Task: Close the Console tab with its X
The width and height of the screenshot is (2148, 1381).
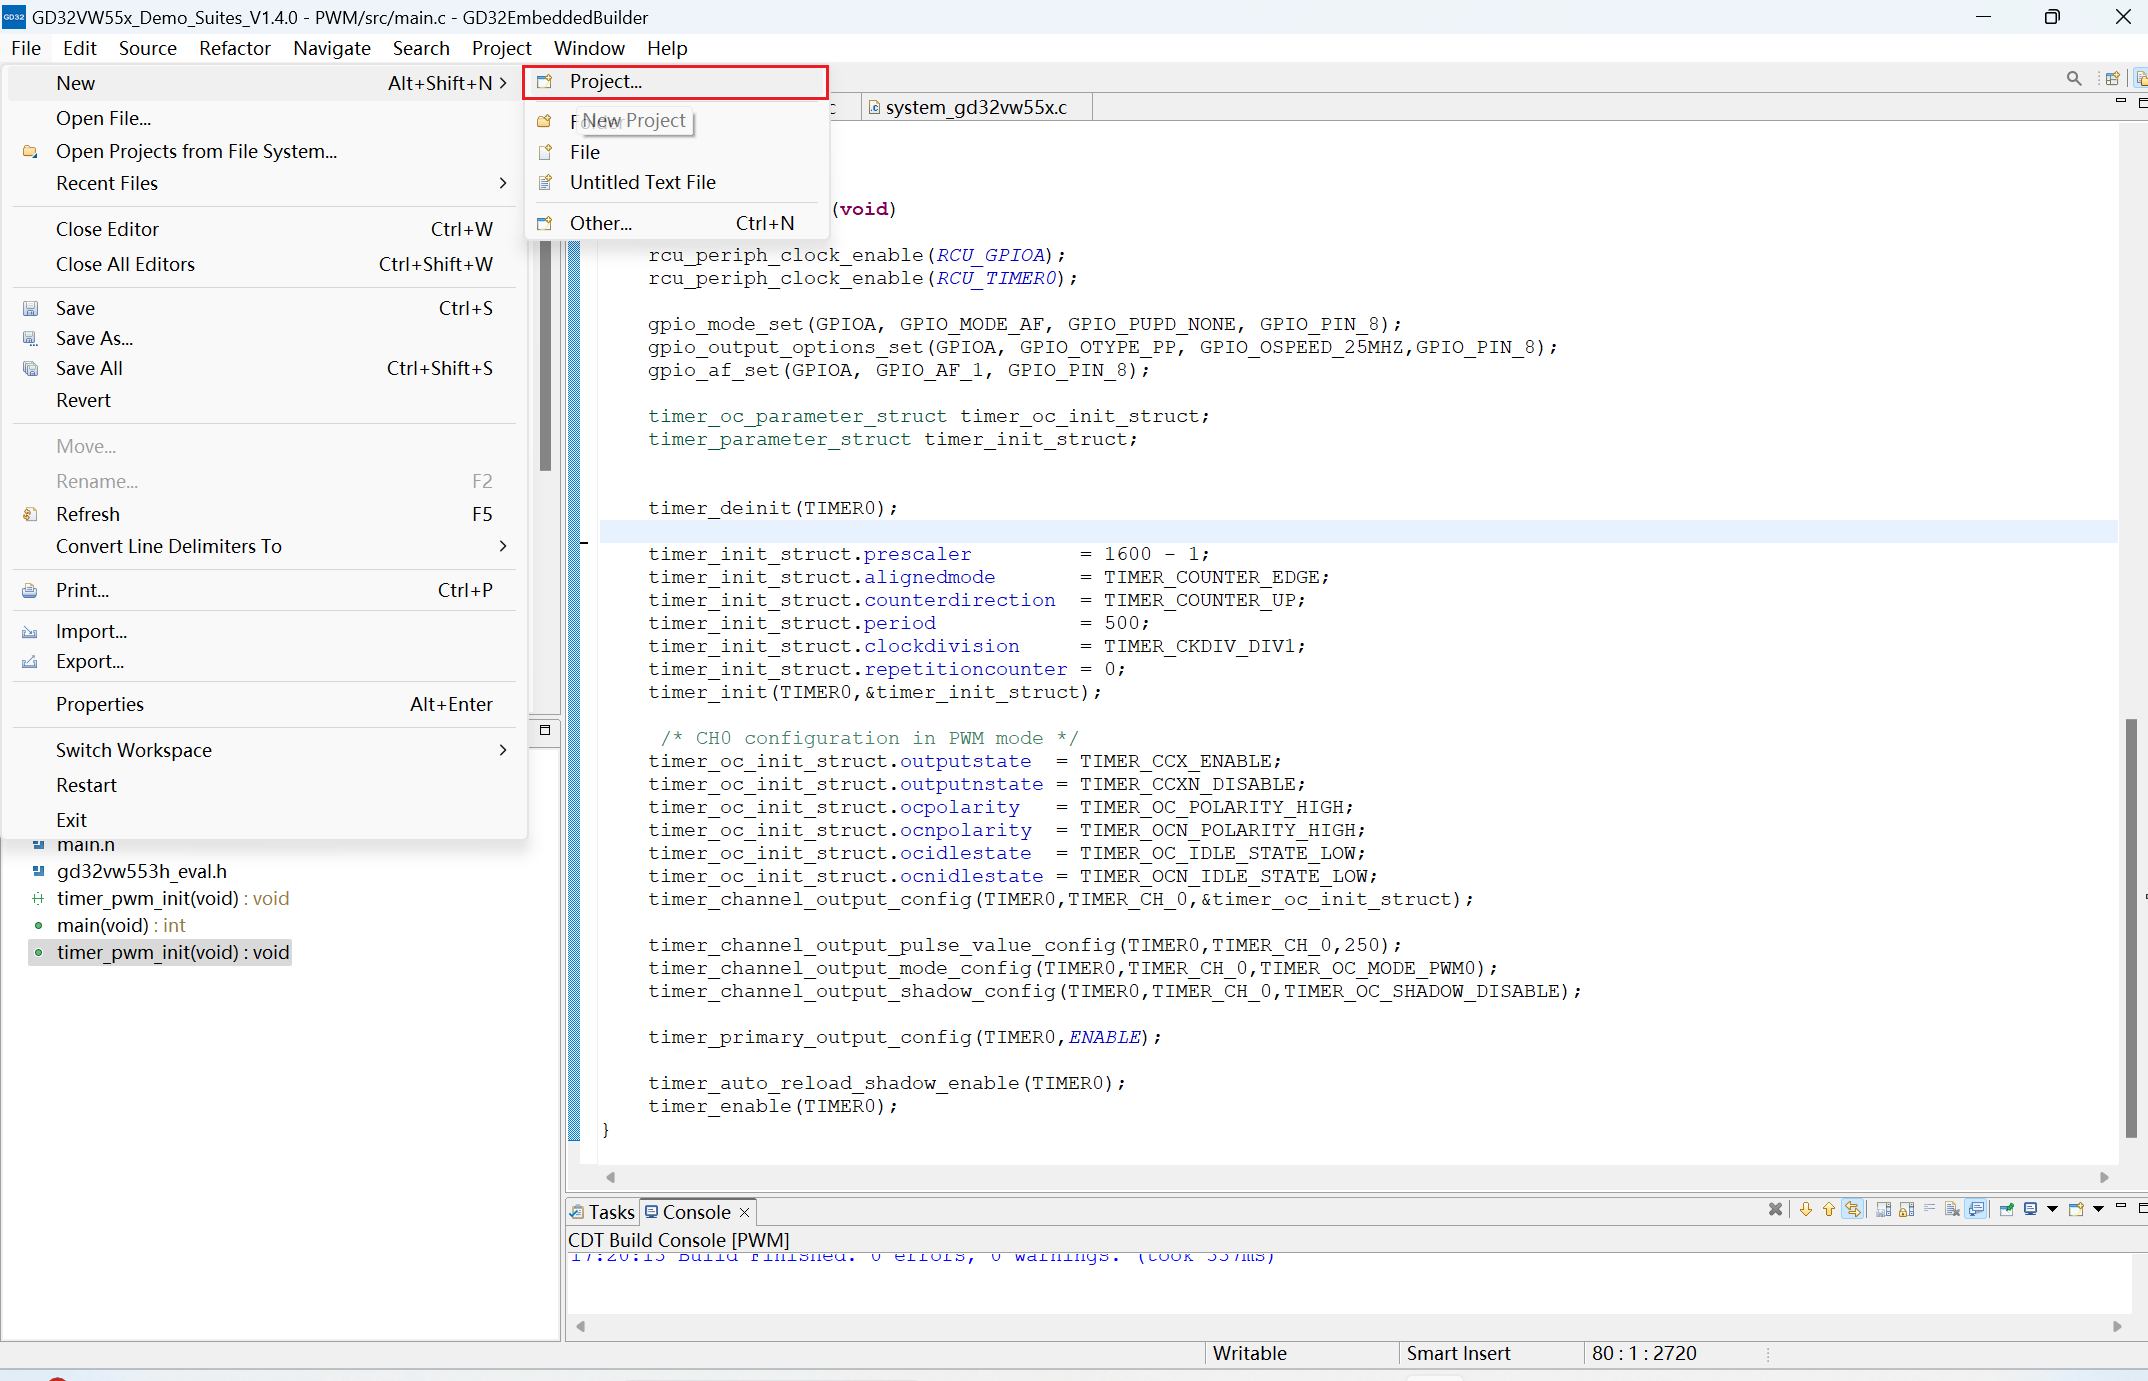Action: [744, 1212]
